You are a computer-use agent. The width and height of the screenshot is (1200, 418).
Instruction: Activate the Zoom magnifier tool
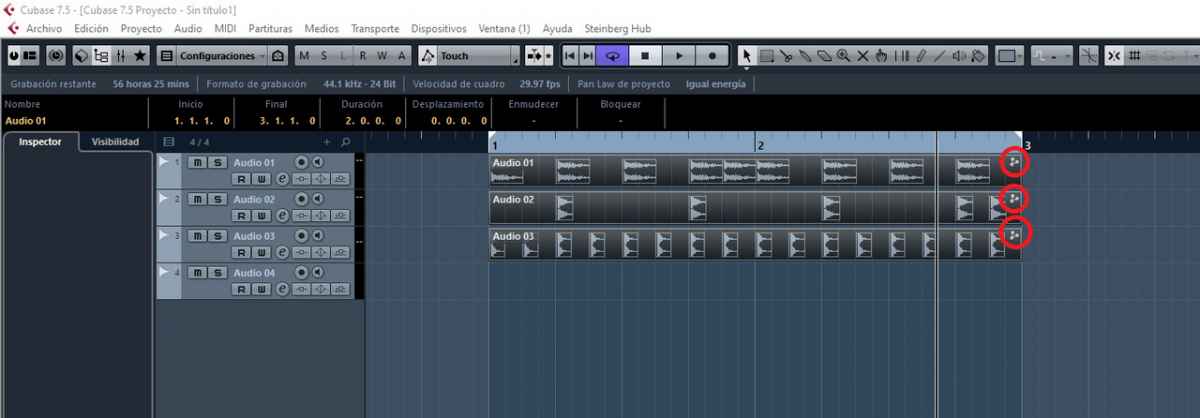point(844,56)
